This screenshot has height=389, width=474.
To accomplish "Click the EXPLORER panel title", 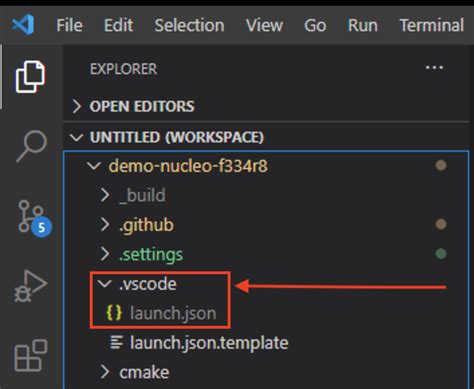I will click(123, 69).
